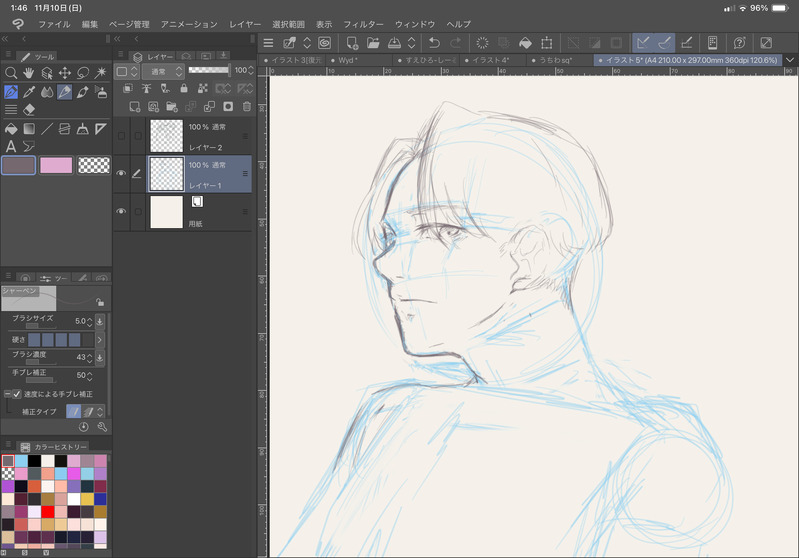799x558 pixels.
Task: Open the layer palette color dropdown
Action: 126,72
